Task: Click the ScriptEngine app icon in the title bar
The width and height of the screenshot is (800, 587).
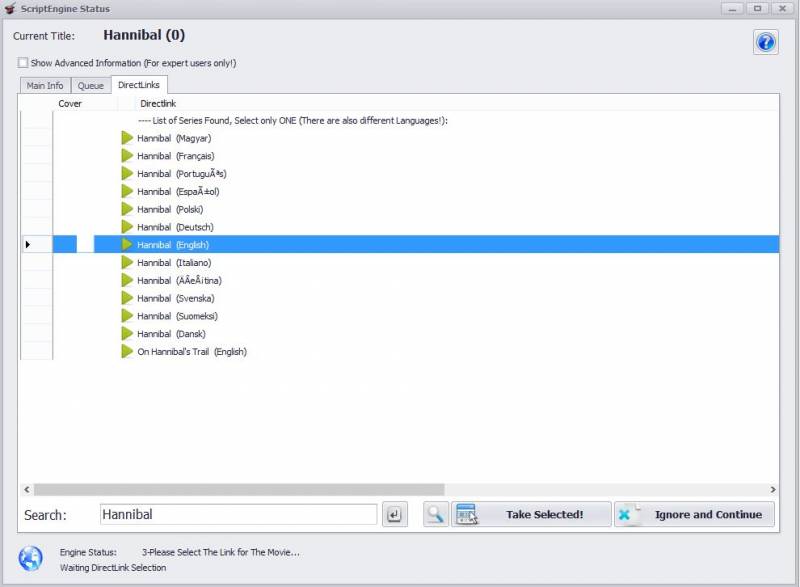Action: [x=10, y=9]
